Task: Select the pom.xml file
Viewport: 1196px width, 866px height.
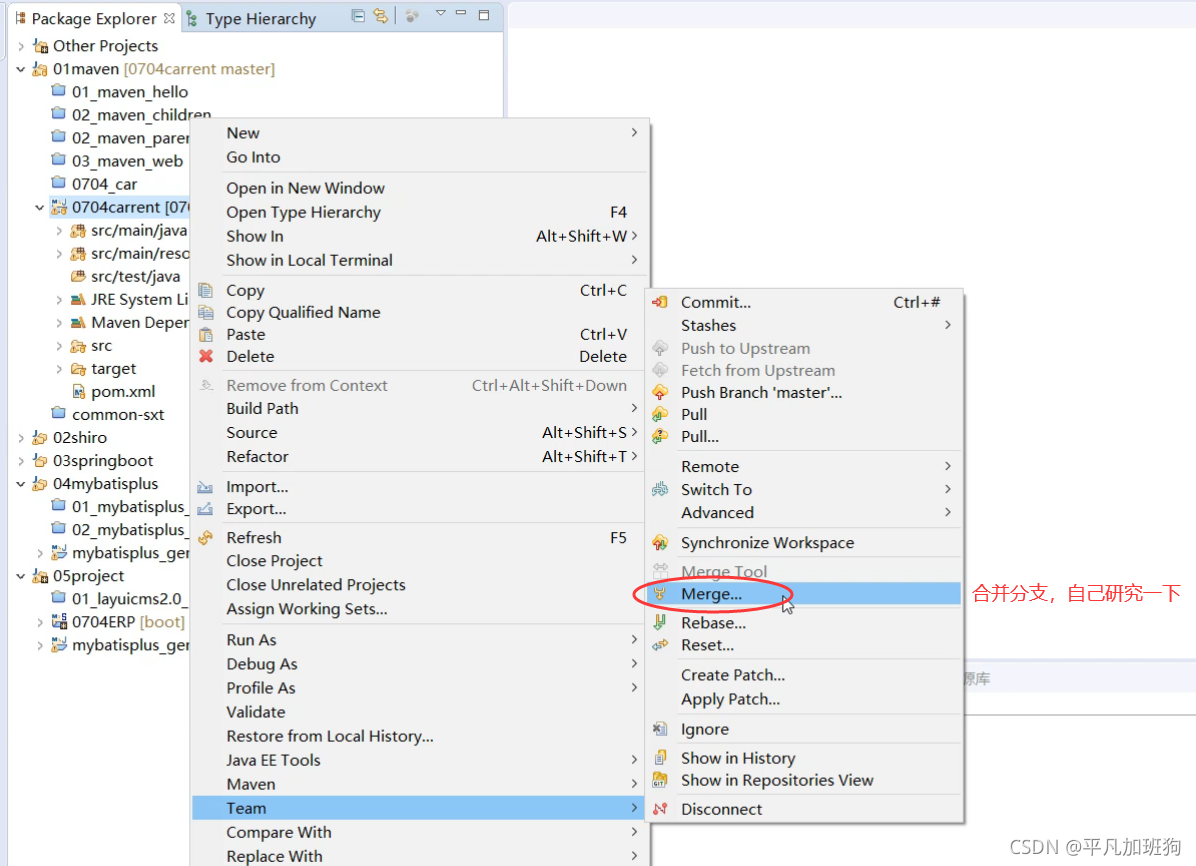Action: click(x=113, y=391)
